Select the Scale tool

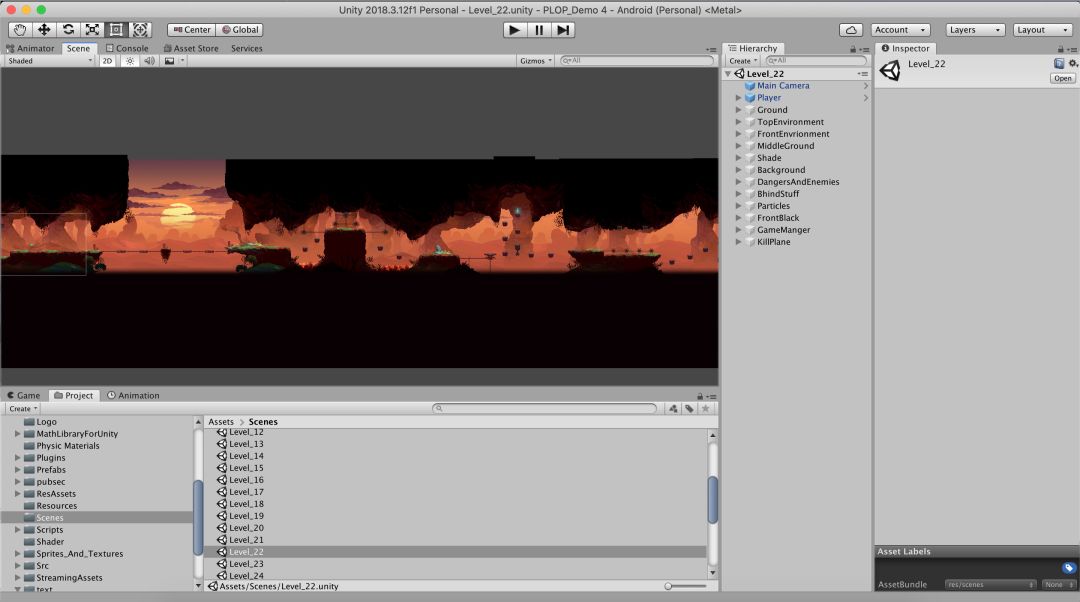click(92, 30)
